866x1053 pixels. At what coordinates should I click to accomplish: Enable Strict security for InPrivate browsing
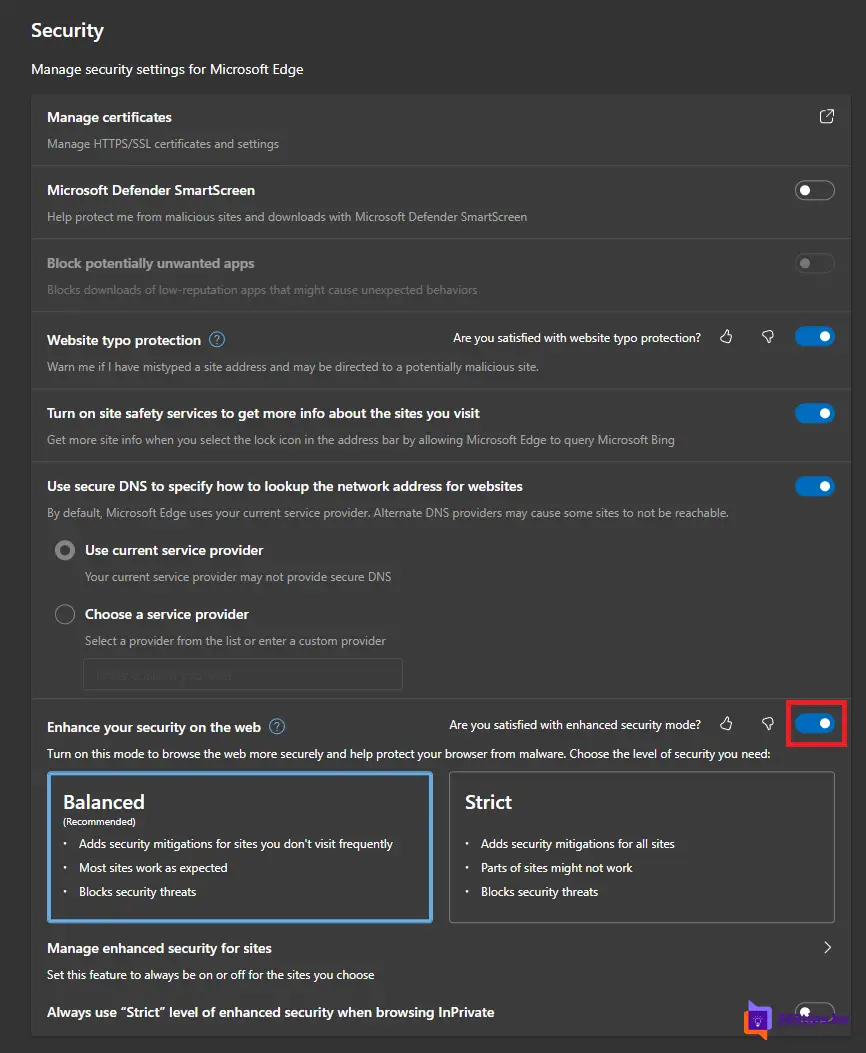click(815, 1011)
